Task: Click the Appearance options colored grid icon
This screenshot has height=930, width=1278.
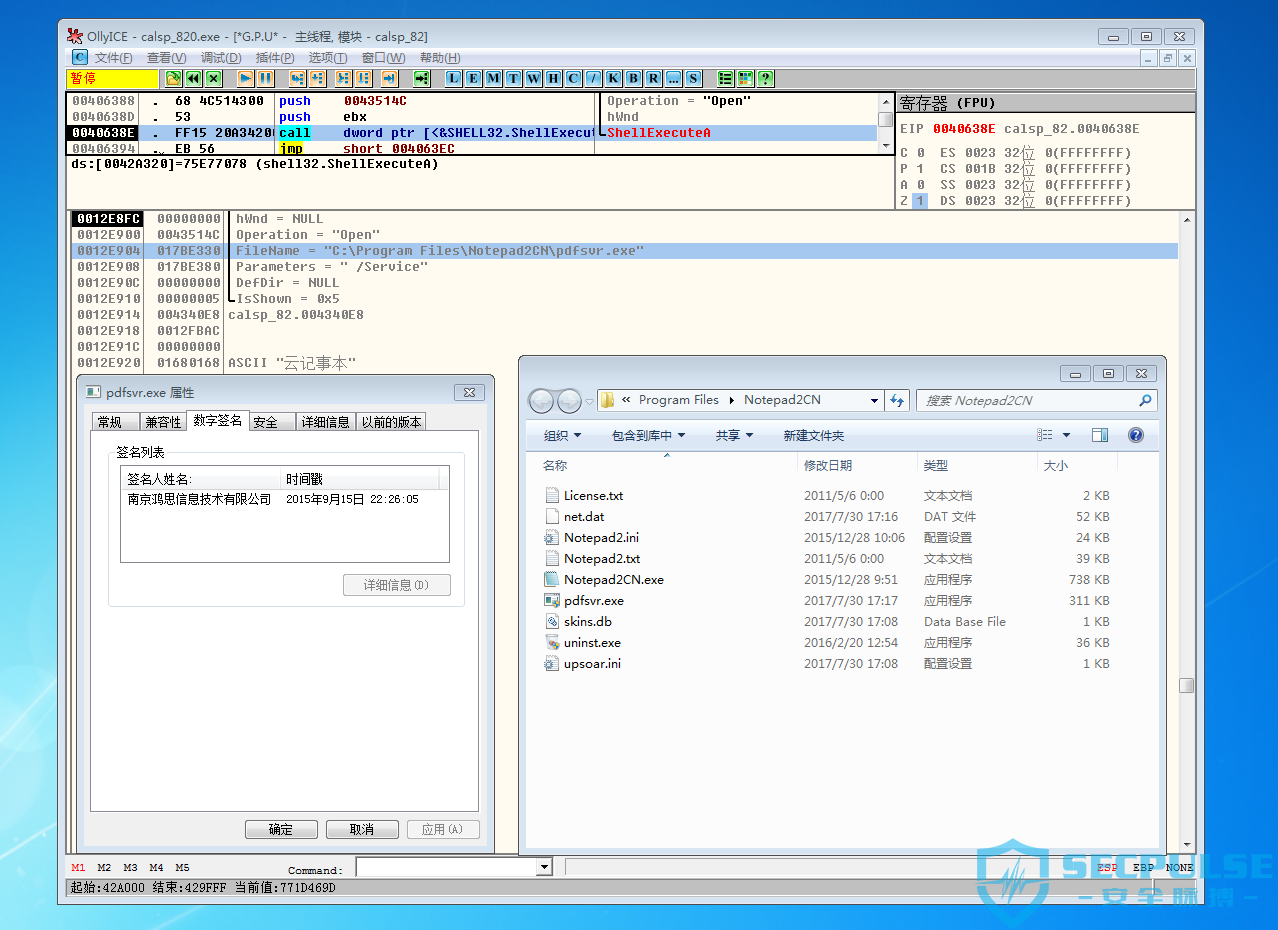Action: (745, 78)
